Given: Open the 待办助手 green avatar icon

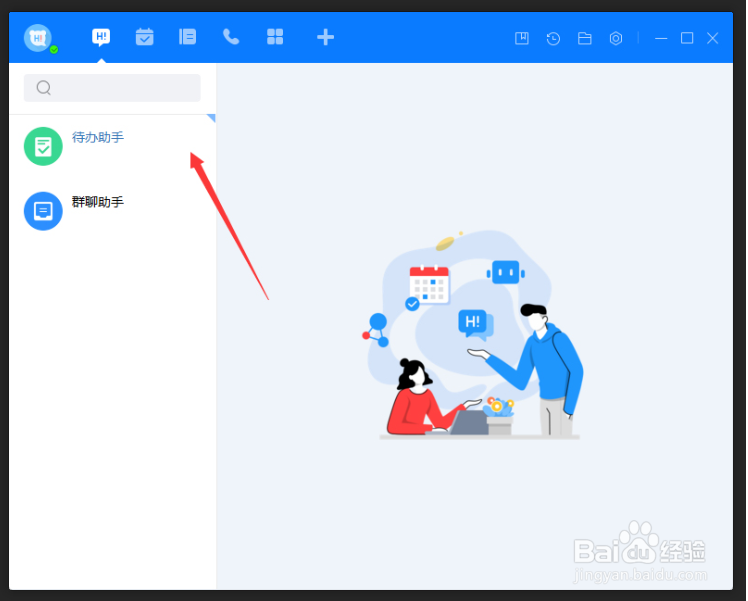Looking at the screenshot, I should 43,146.
